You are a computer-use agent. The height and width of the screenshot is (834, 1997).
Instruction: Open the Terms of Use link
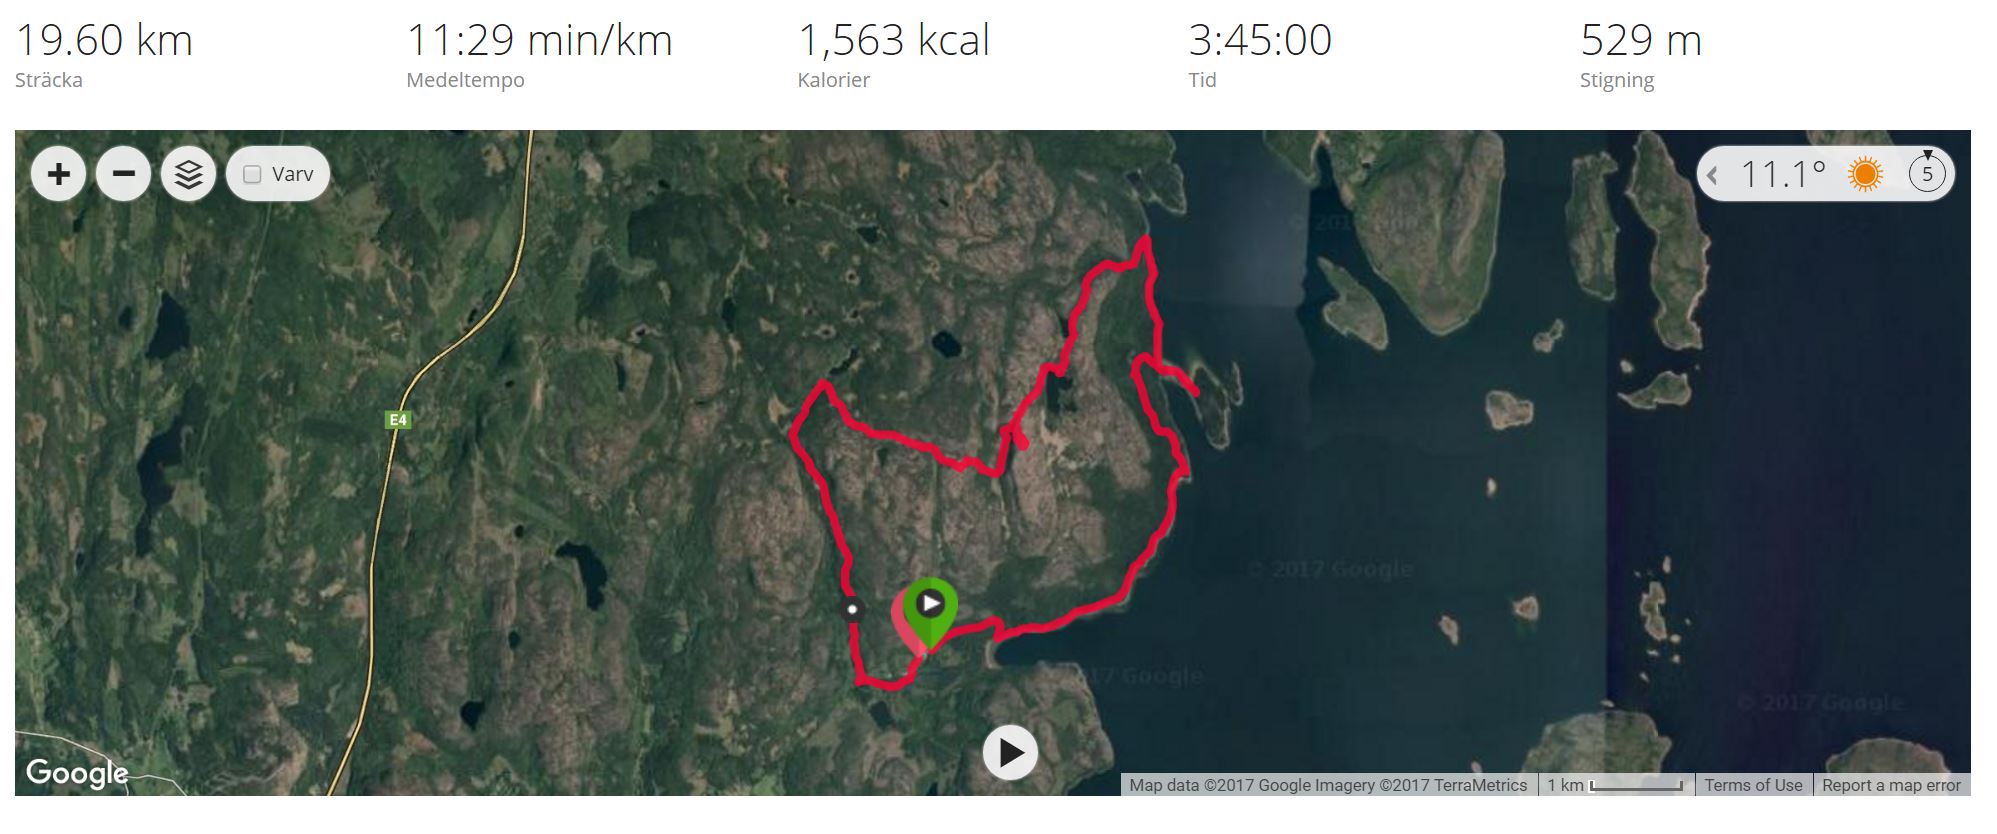tap(1753, 785)
